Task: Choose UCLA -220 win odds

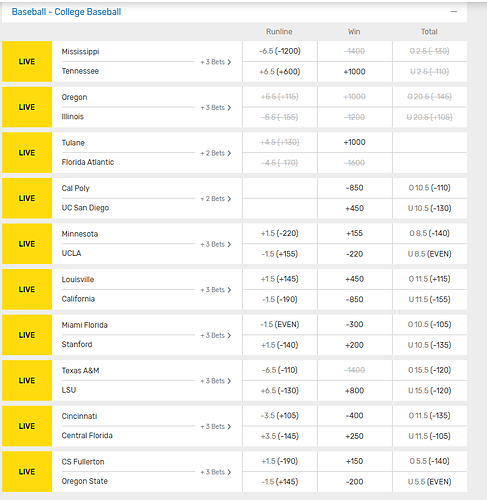Action: click(x=355, y=254)
